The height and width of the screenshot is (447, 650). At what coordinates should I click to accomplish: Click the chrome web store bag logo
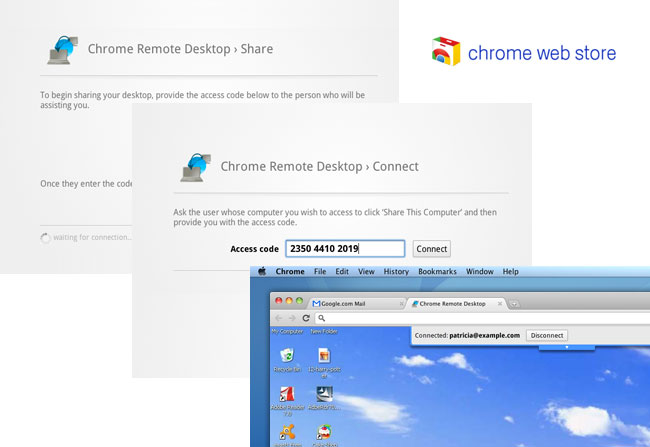(446, 51)
